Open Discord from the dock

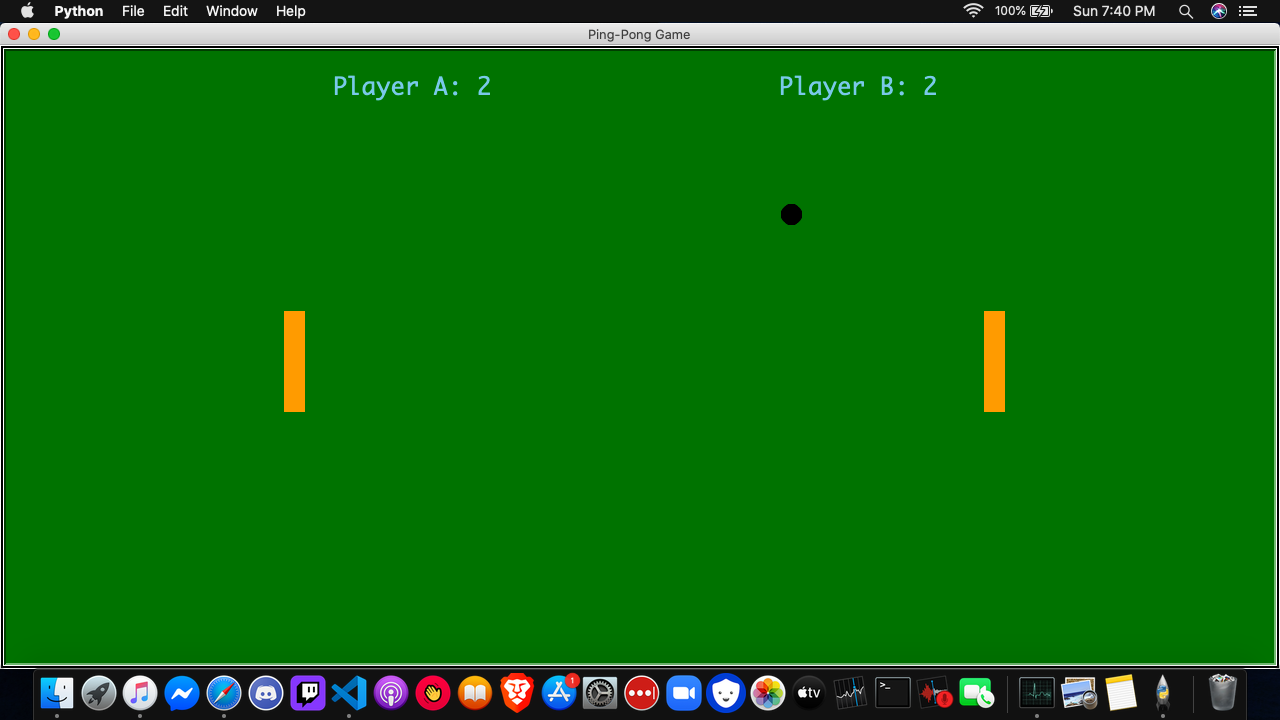(266, 692)
